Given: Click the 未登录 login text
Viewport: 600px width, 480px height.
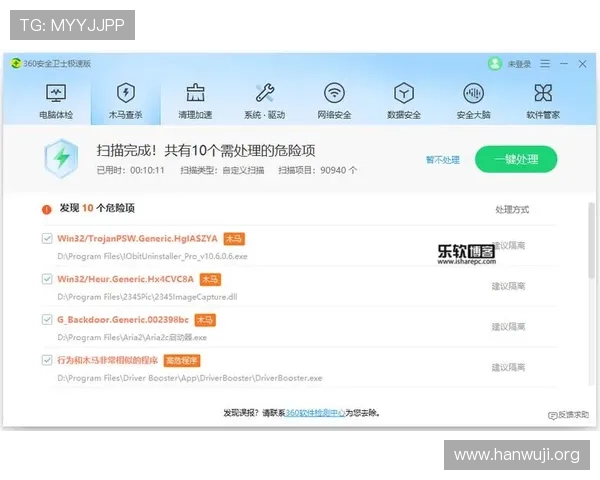Looking at the screenshot, I should pyautogui.click(x=519, y=64).
